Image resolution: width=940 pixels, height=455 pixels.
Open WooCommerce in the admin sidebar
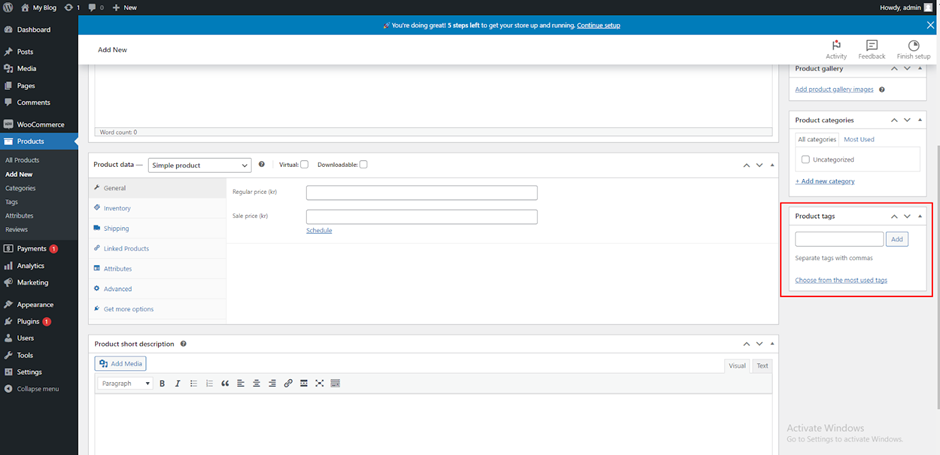click(x=40, y=125)
